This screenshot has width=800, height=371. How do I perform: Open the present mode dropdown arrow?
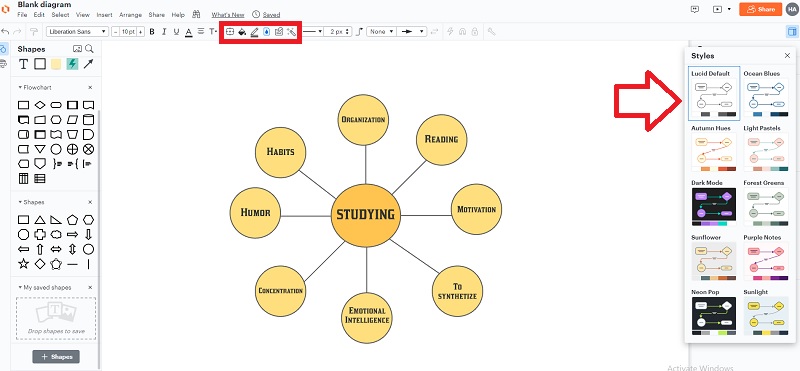click(x=729, y=9)
